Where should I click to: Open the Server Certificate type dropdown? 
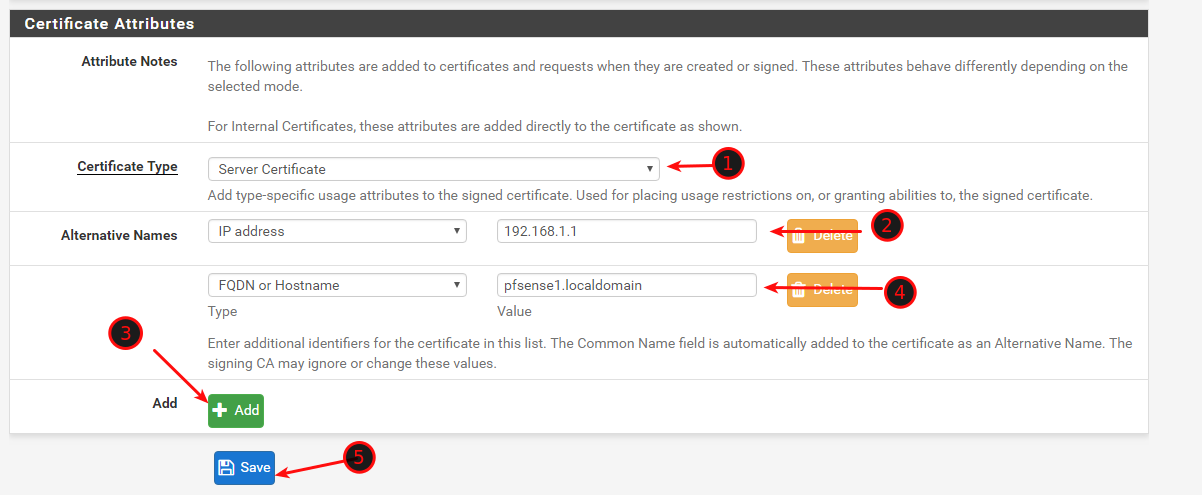point(433,169)
